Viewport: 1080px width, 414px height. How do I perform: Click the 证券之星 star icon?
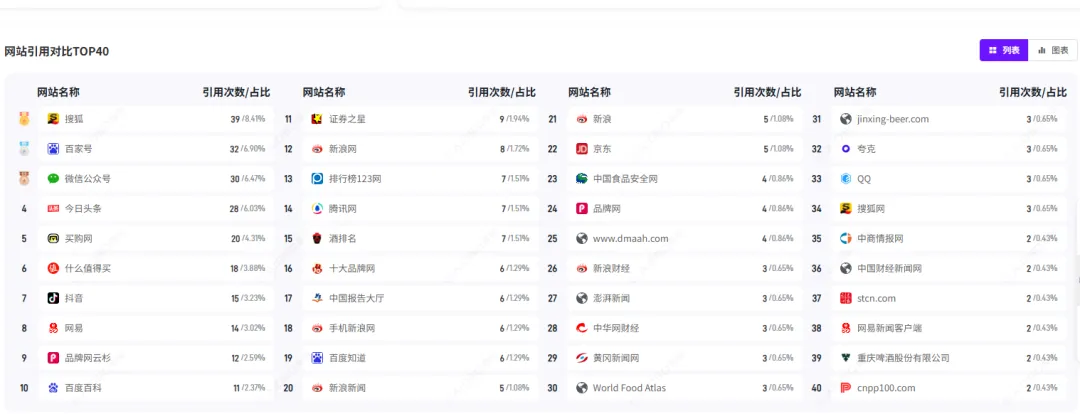point(317,119)
